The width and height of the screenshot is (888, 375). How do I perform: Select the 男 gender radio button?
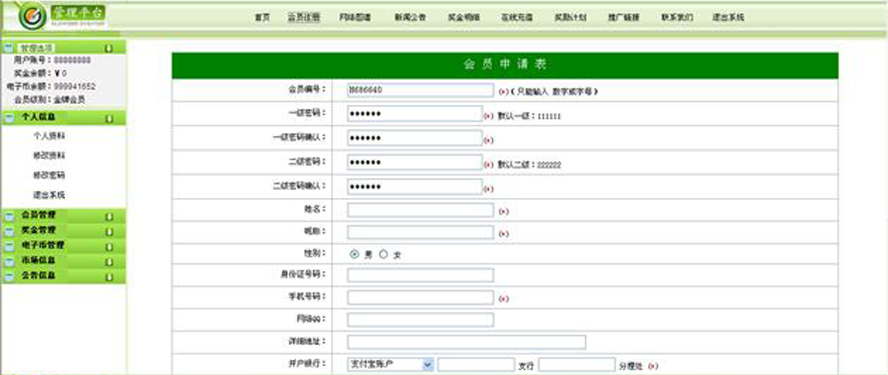[355, 255]
